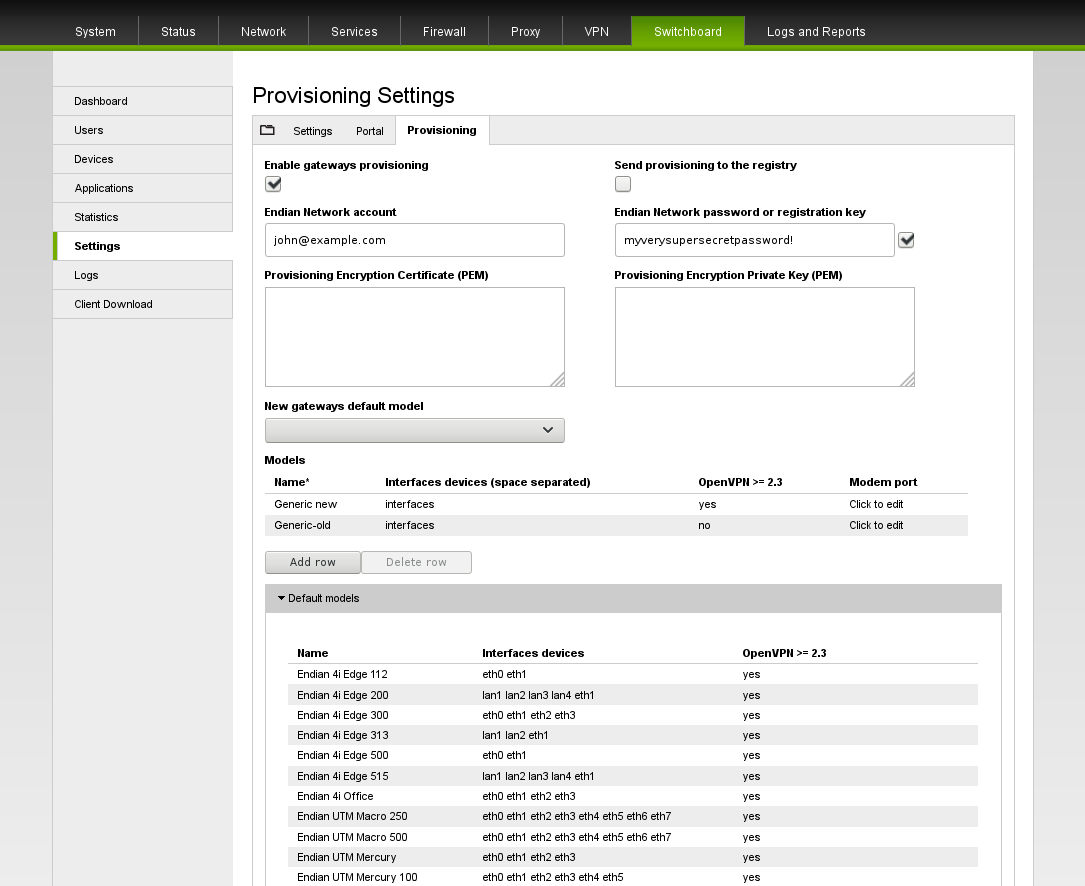Toggle Enable gateways provisioning checkbox
The height and width of the screenshot is (886, 1085).
273,184
